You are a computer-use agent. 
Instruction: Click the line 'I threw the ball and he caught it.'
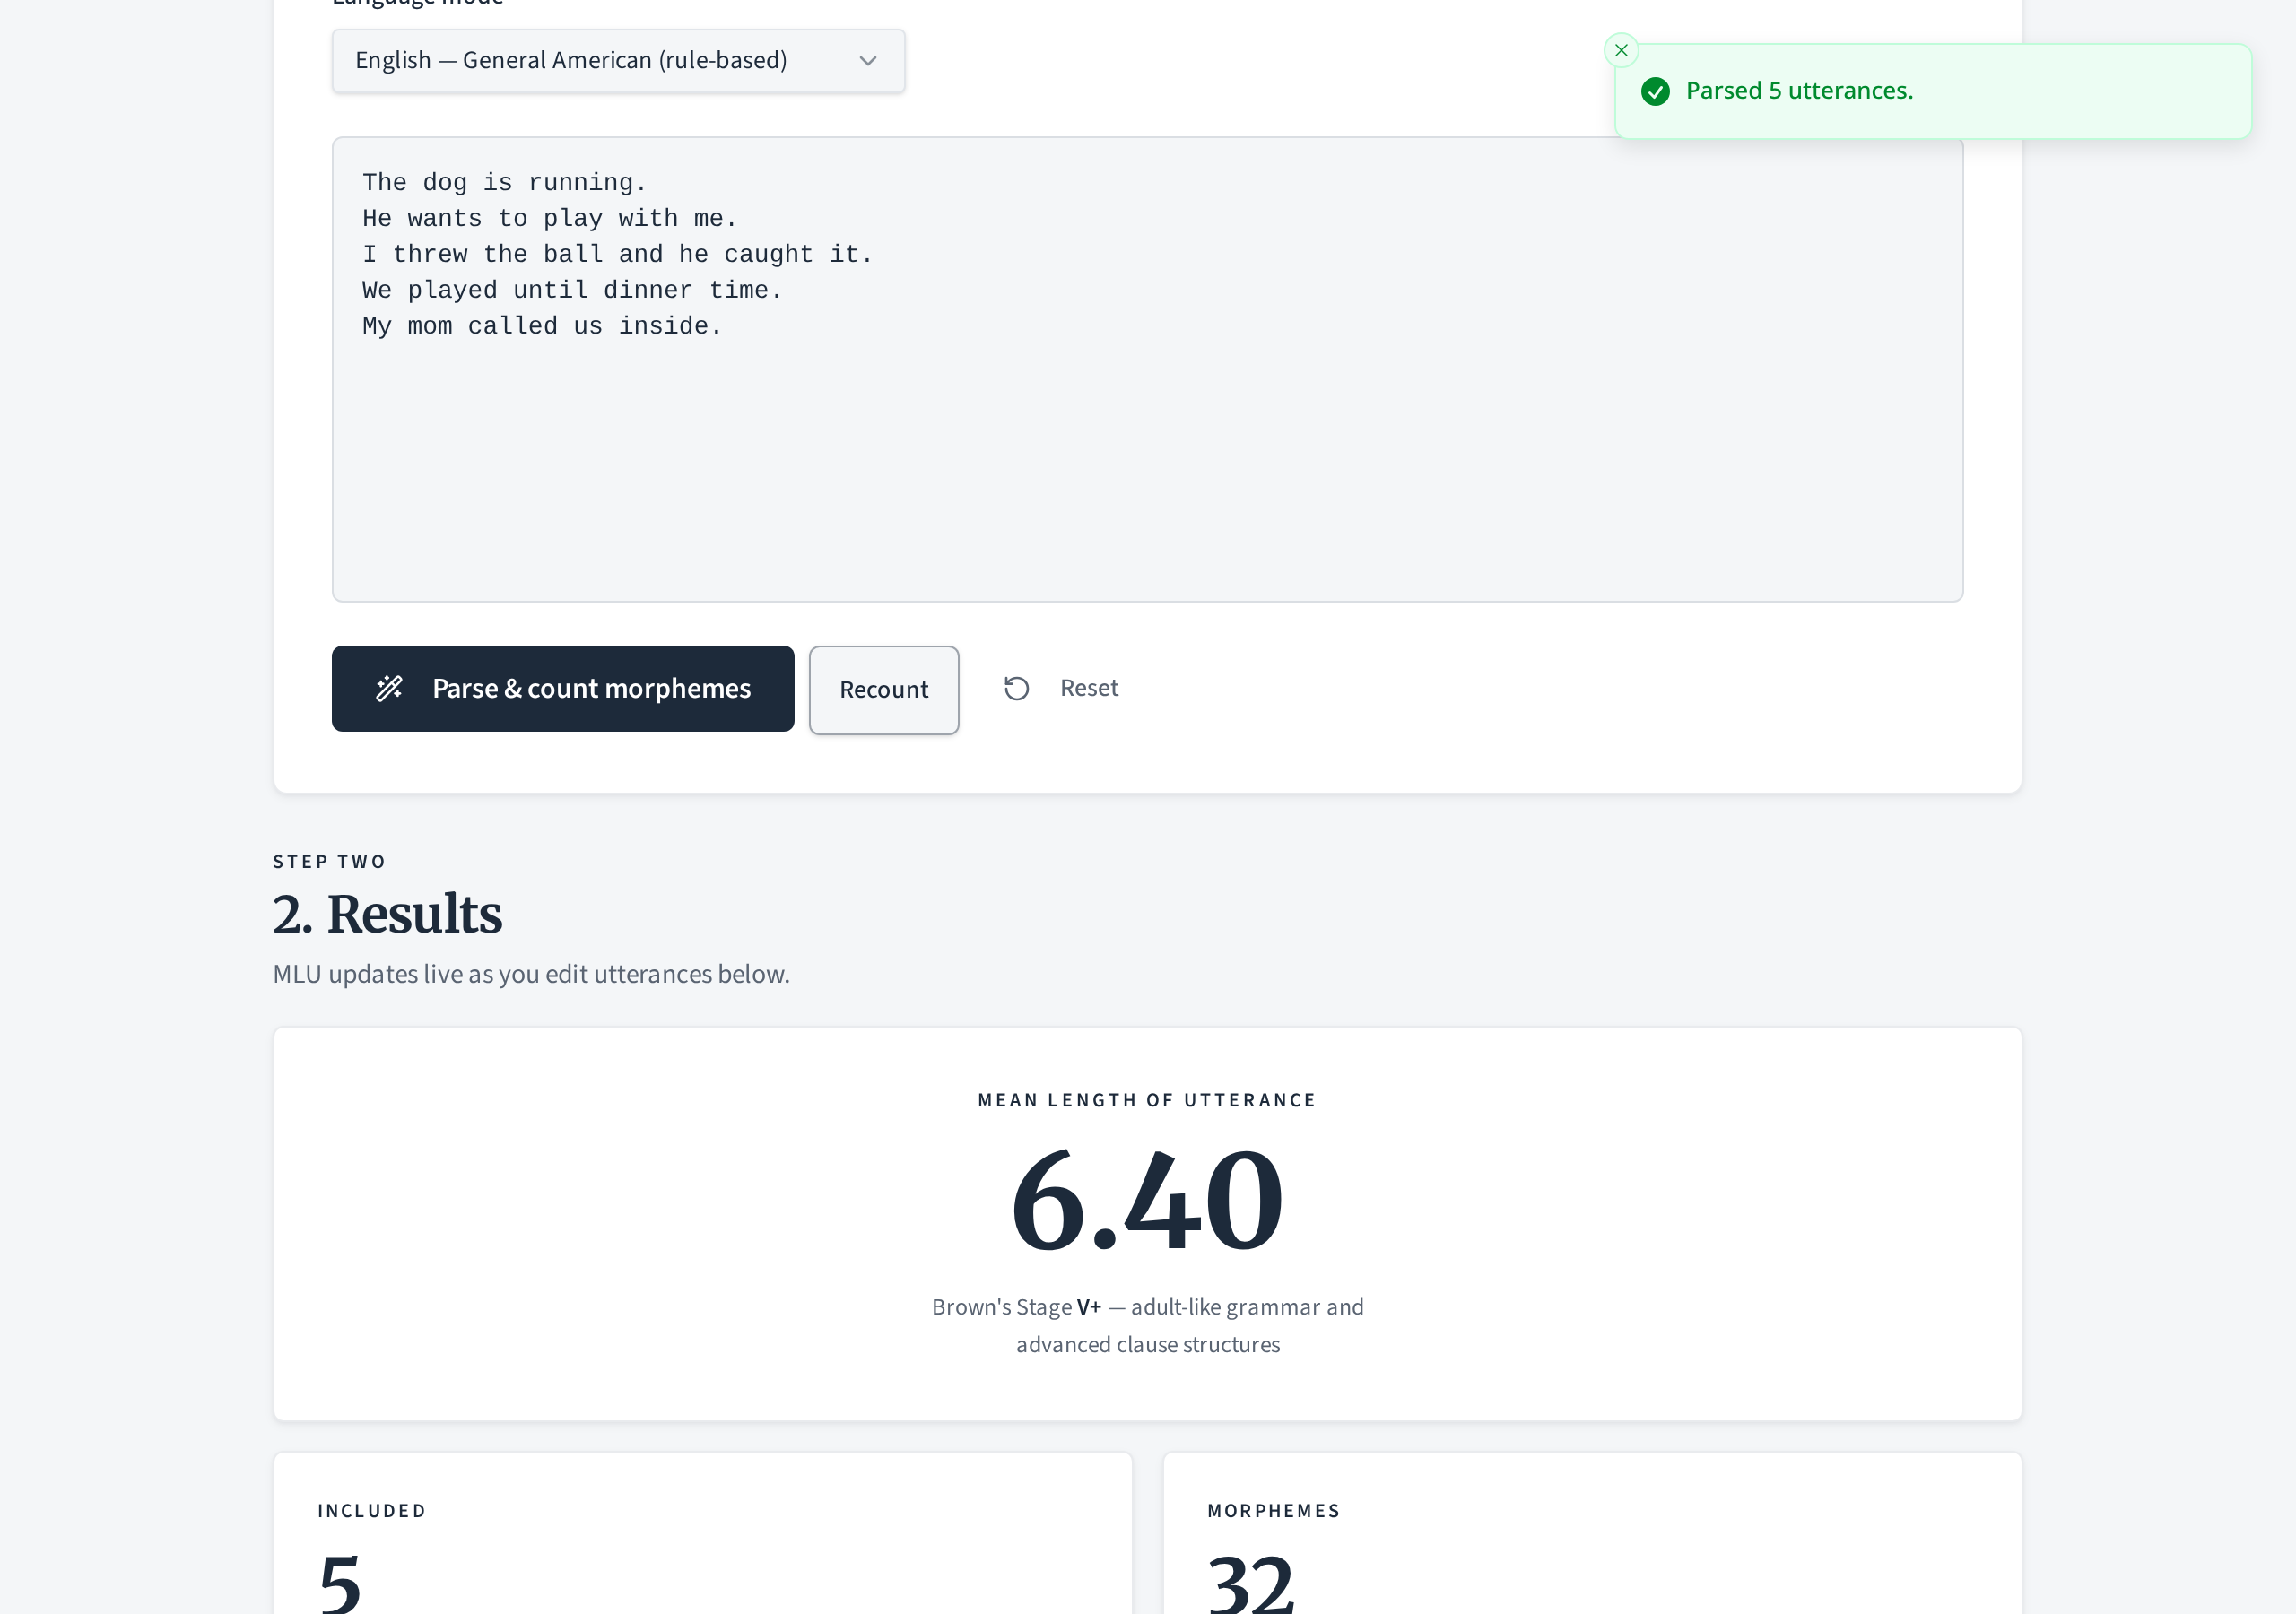tap(617, 255)
